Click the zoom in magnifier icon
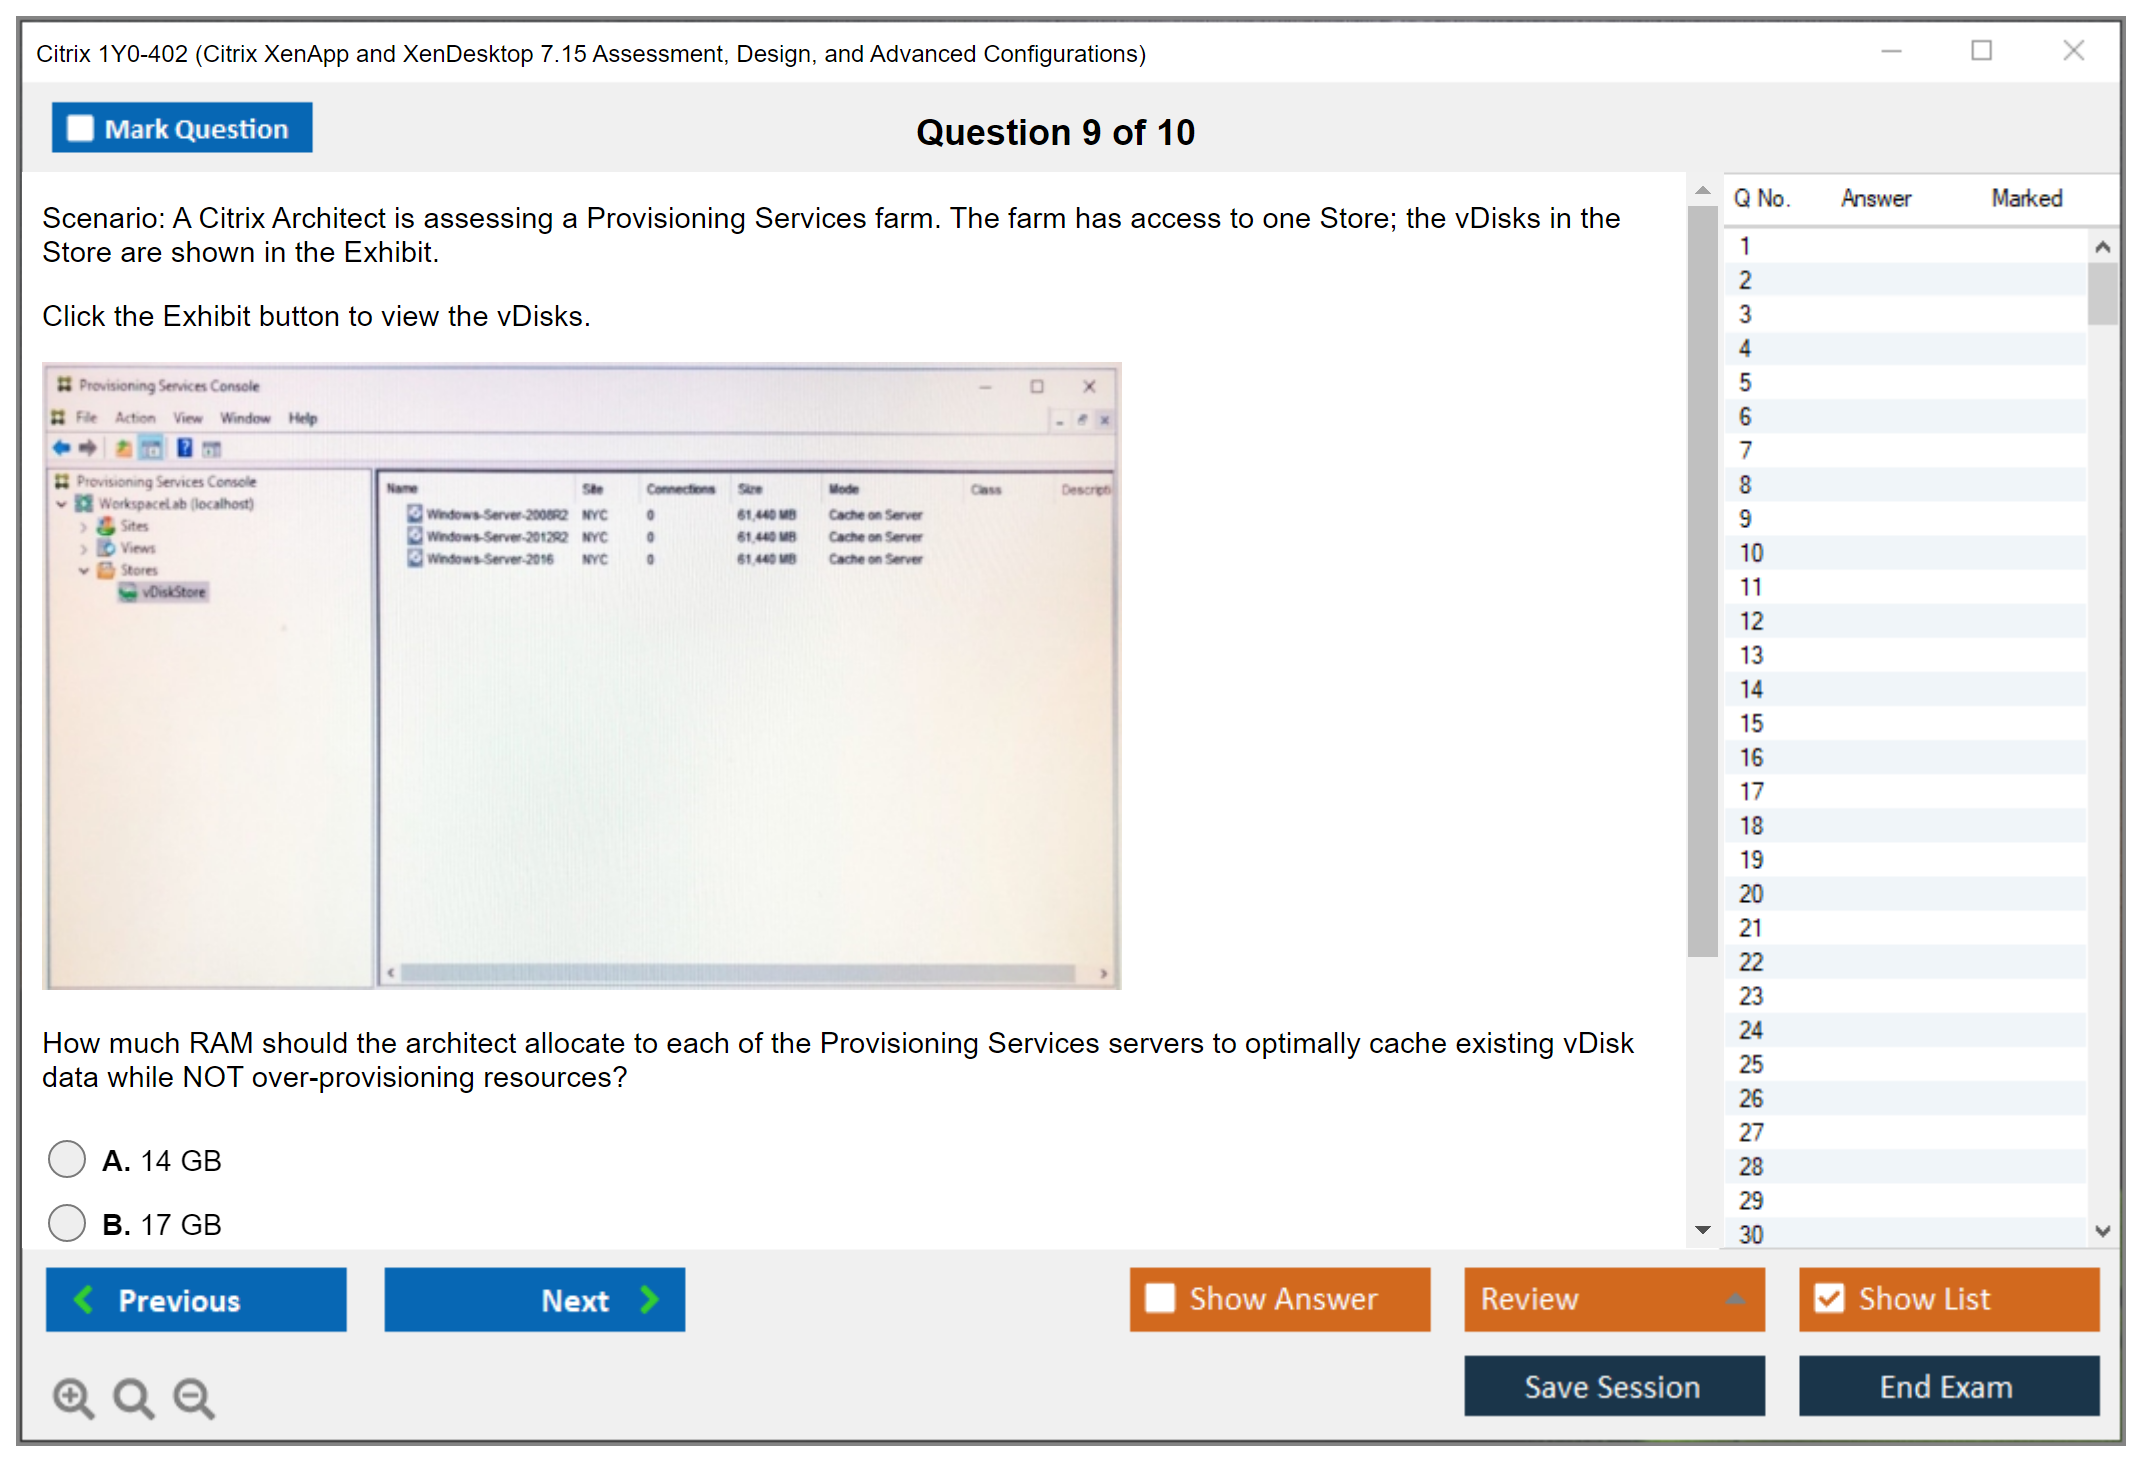 73,1398
